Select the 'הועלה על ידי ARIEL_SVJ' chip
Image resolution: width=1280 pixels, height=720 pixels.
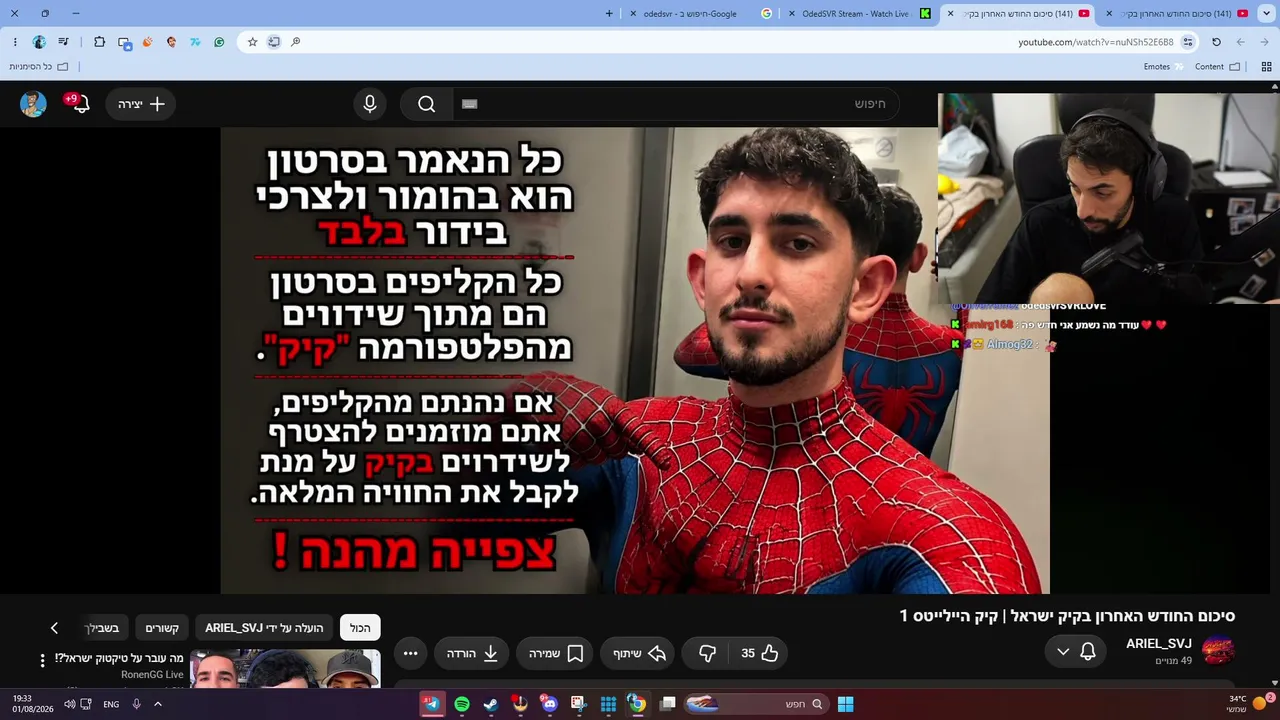(x=264, y=628)
